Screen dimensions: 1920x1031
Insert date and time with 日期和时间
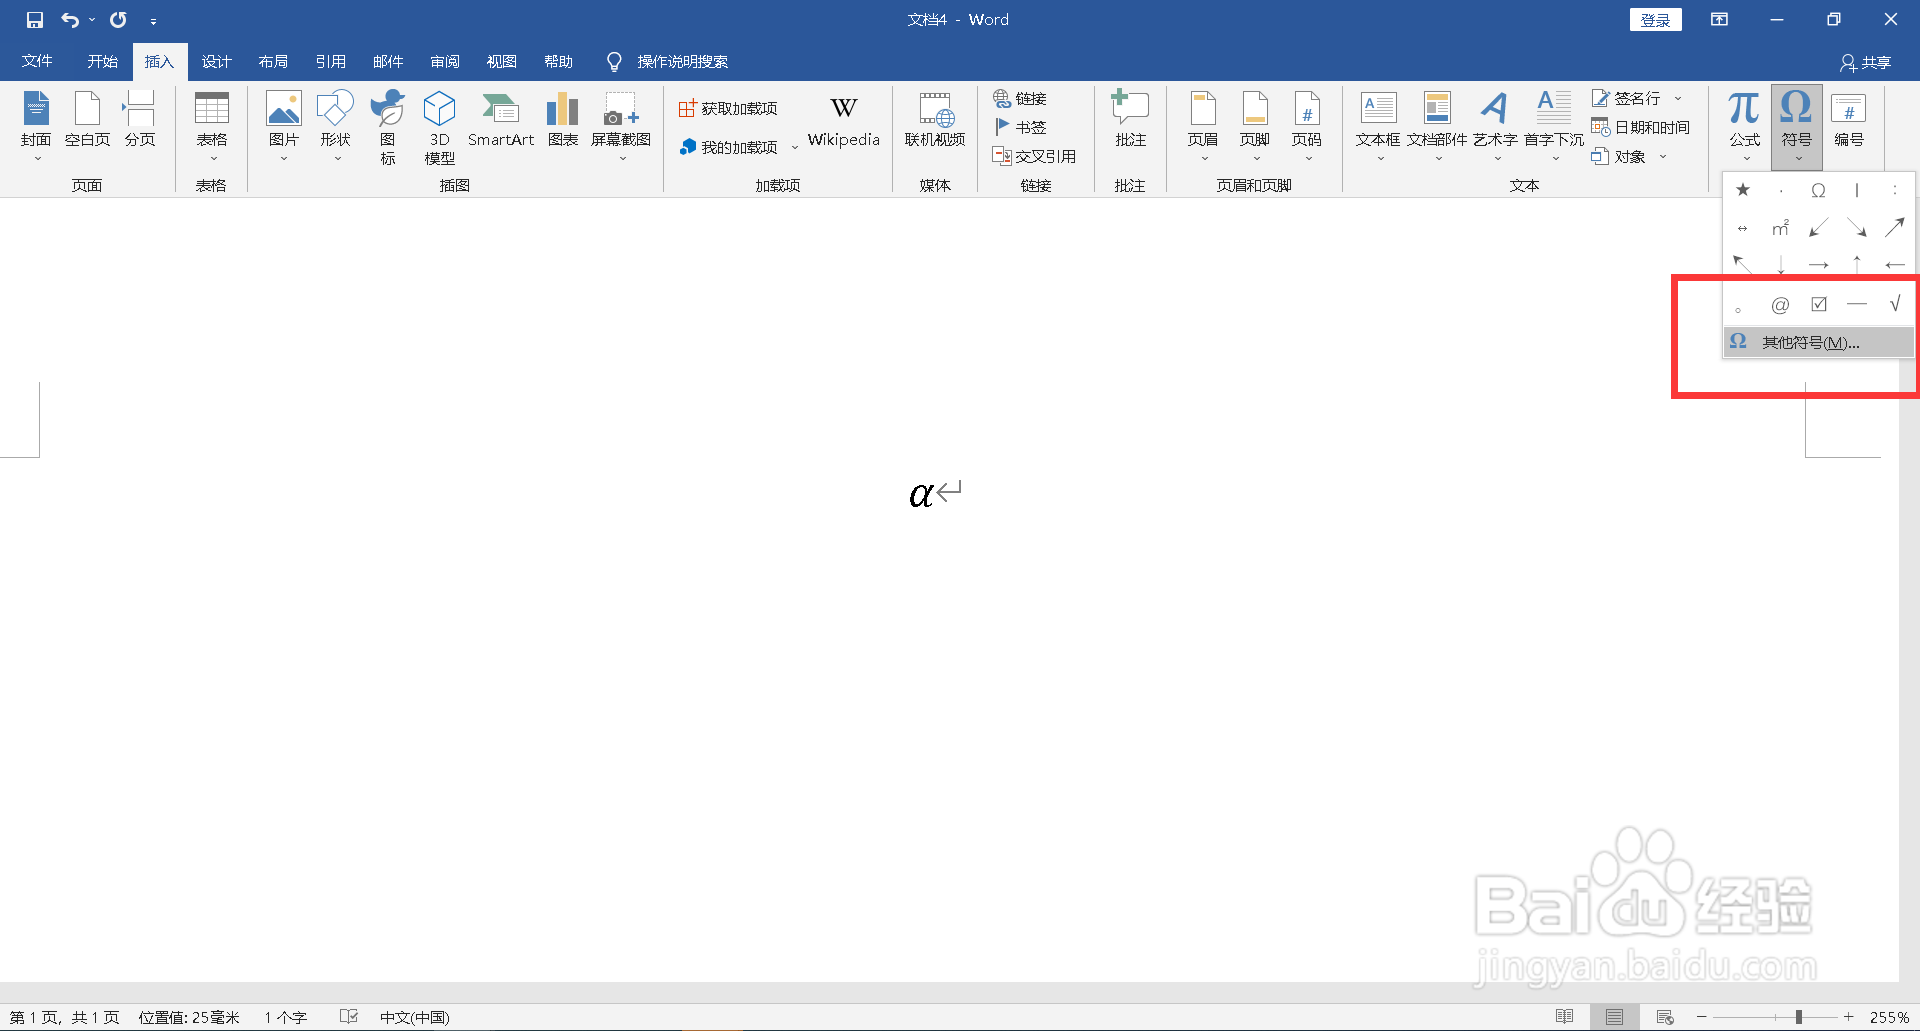click(x=1641, y=127)
